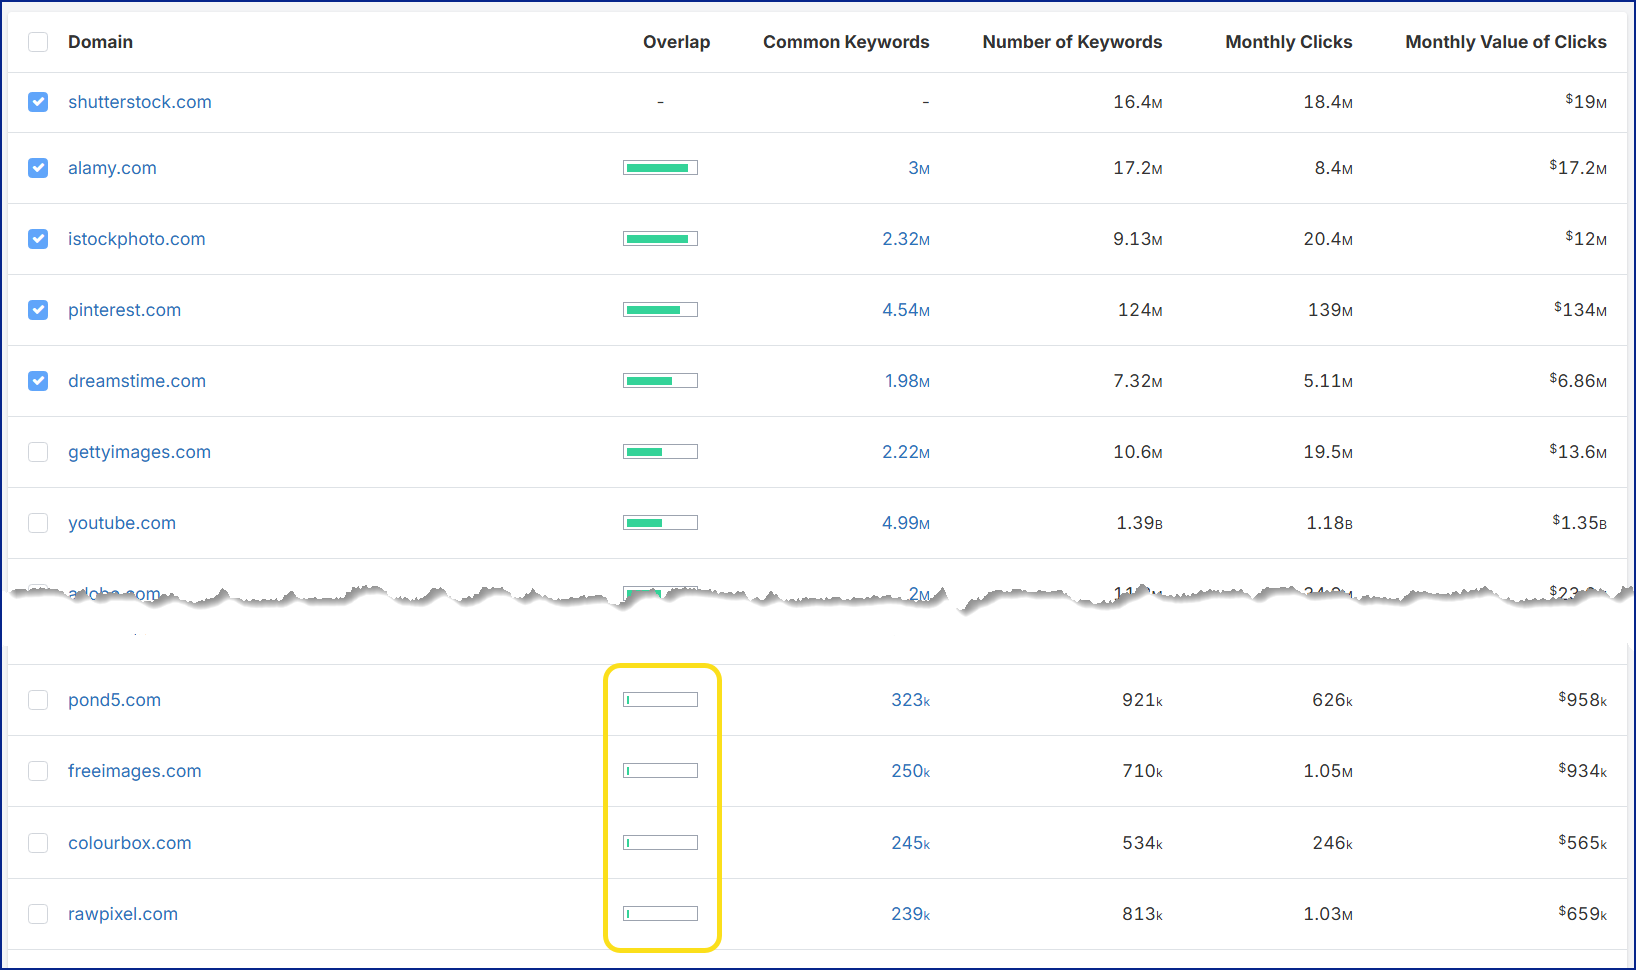Screen dimensions: 1636x970
Task: Check the pond5.com checkbox
Action: (38, 700)
